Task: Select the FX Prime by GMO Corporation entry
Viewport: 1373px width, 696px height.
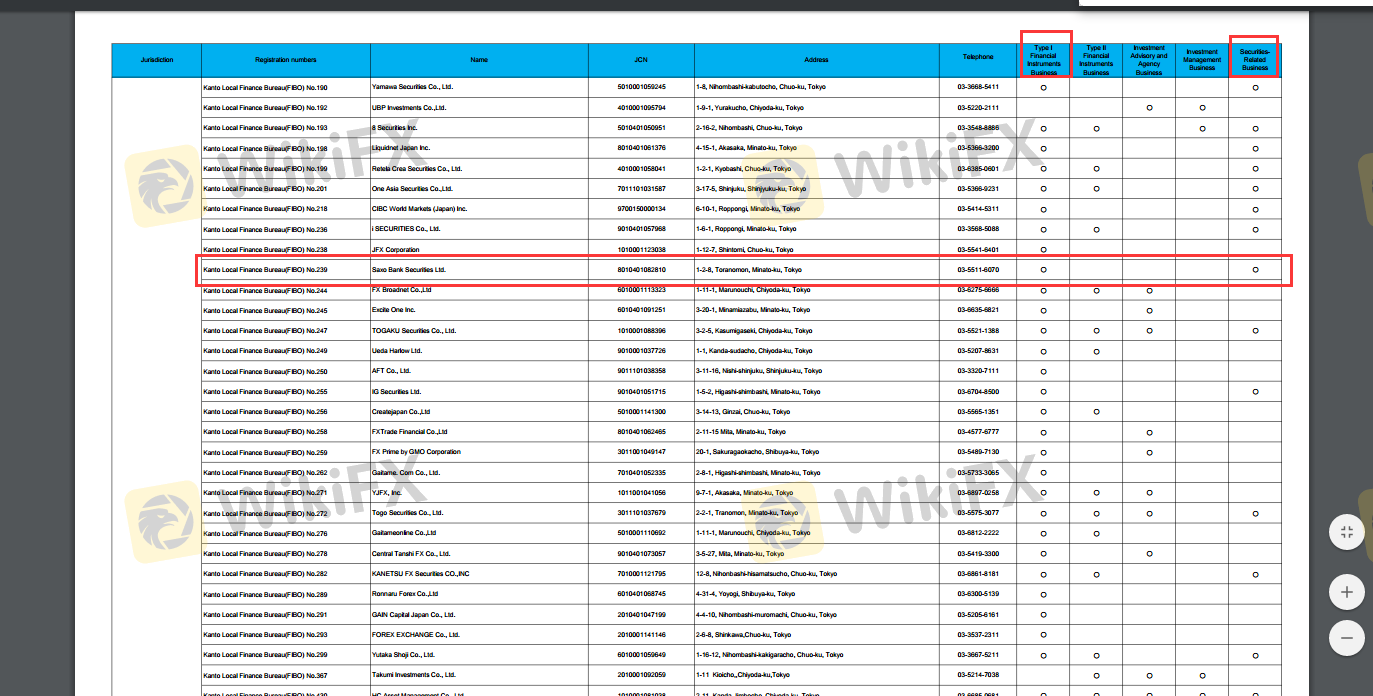Action: click(416, 452)
